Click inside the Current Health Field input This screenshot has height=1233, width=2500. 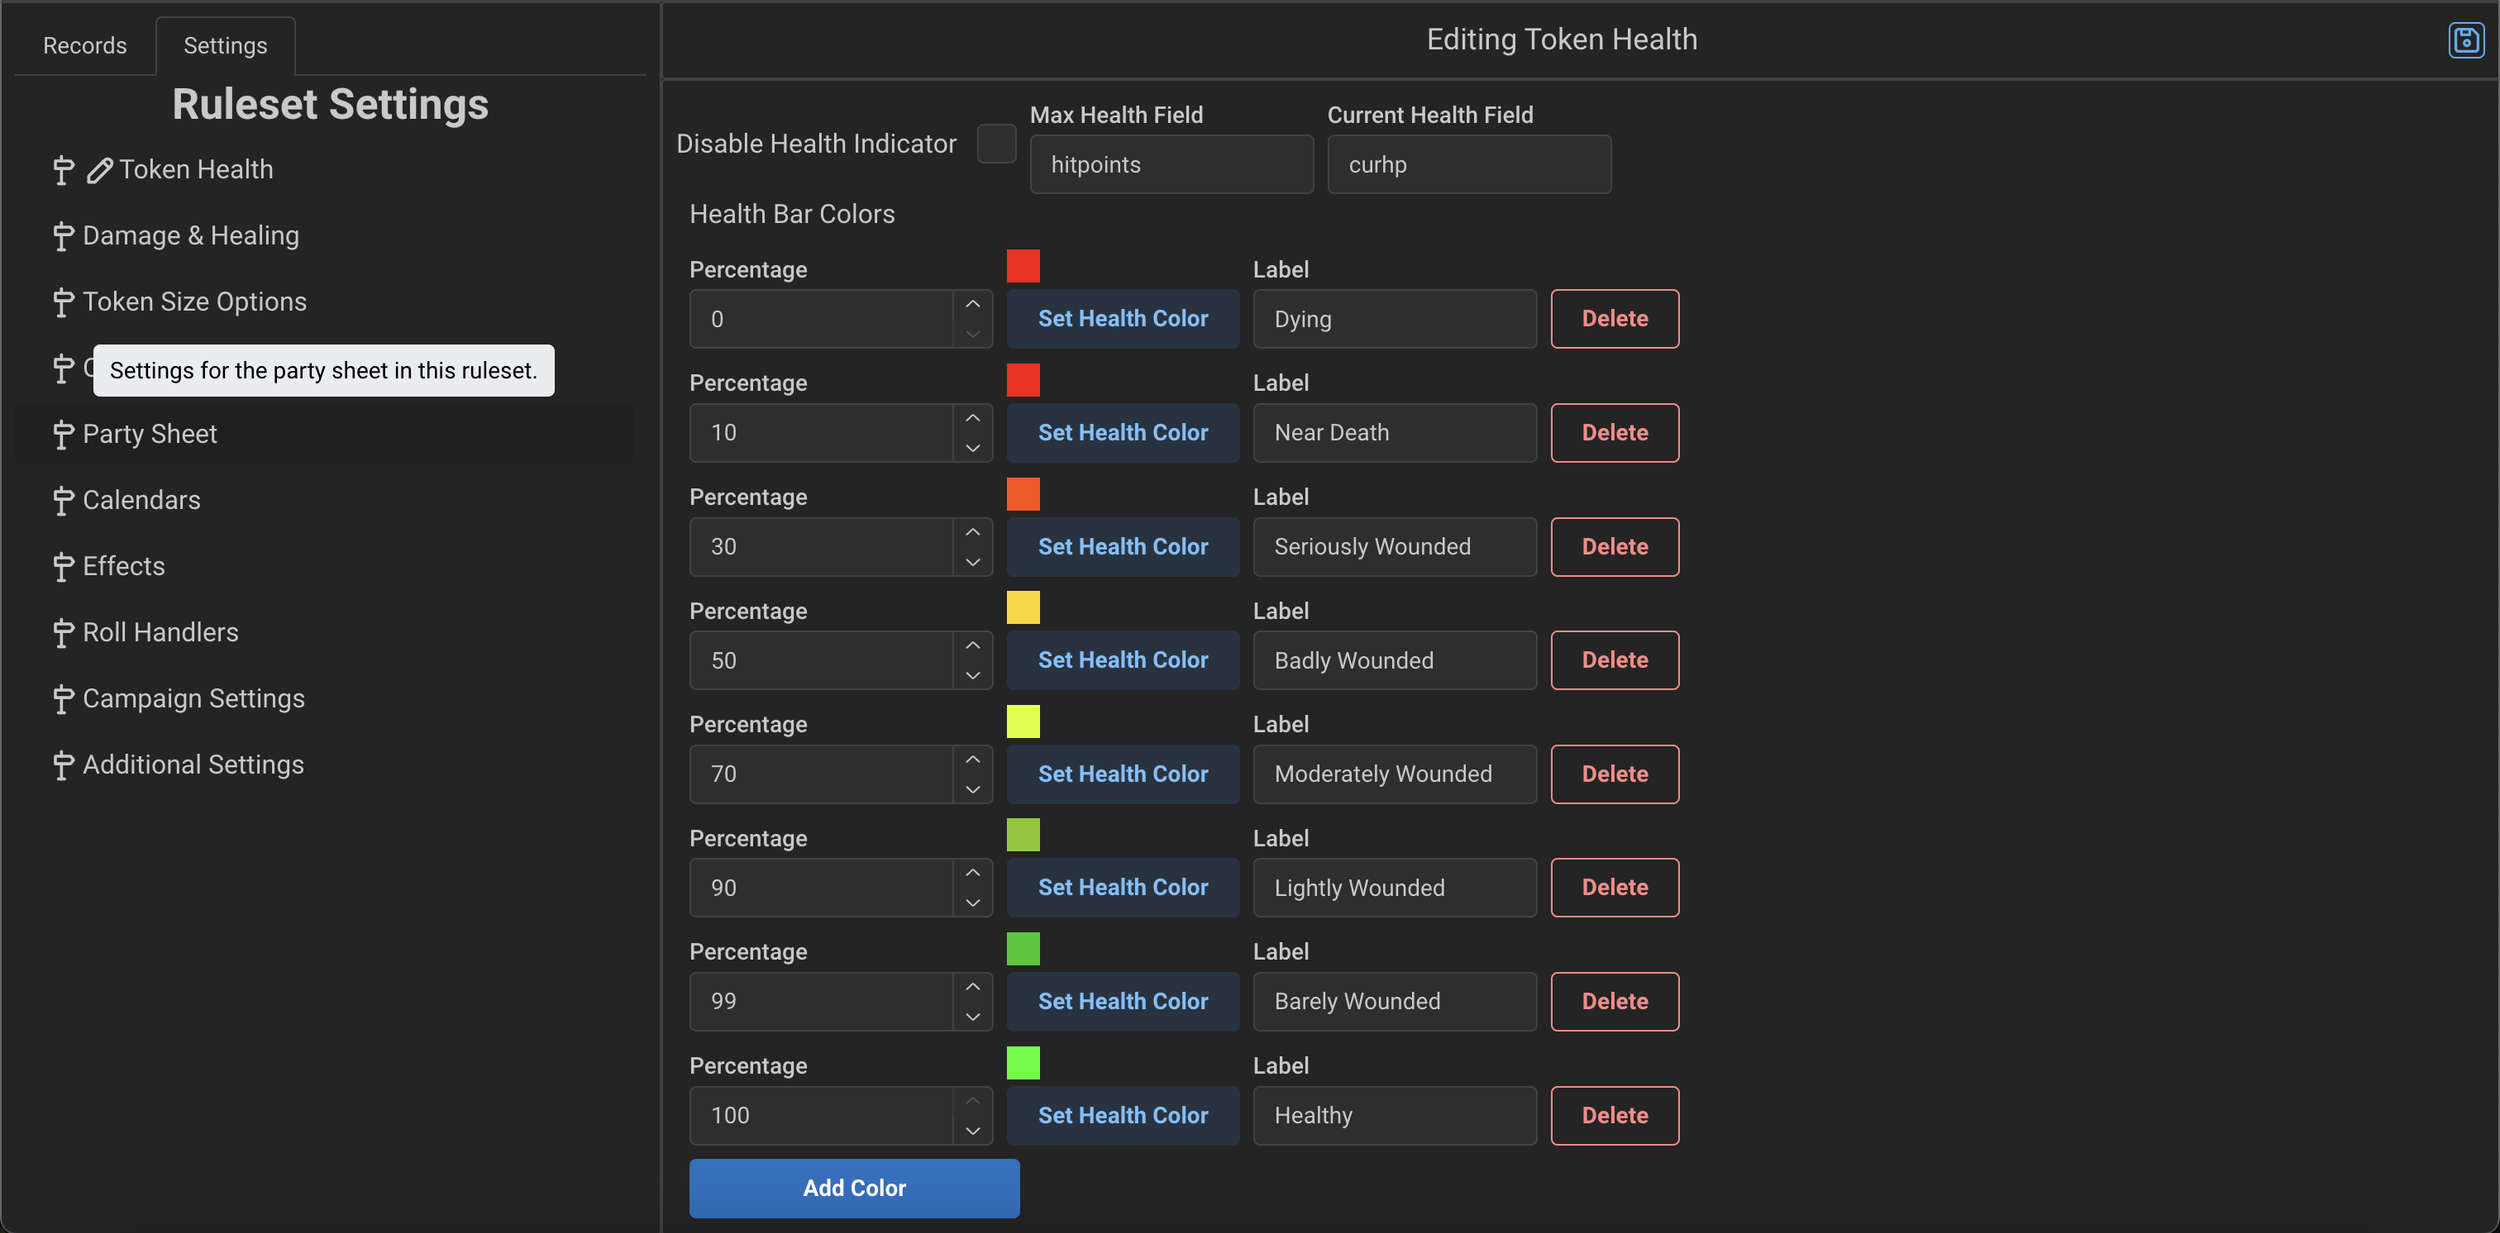coord(1468,164)
